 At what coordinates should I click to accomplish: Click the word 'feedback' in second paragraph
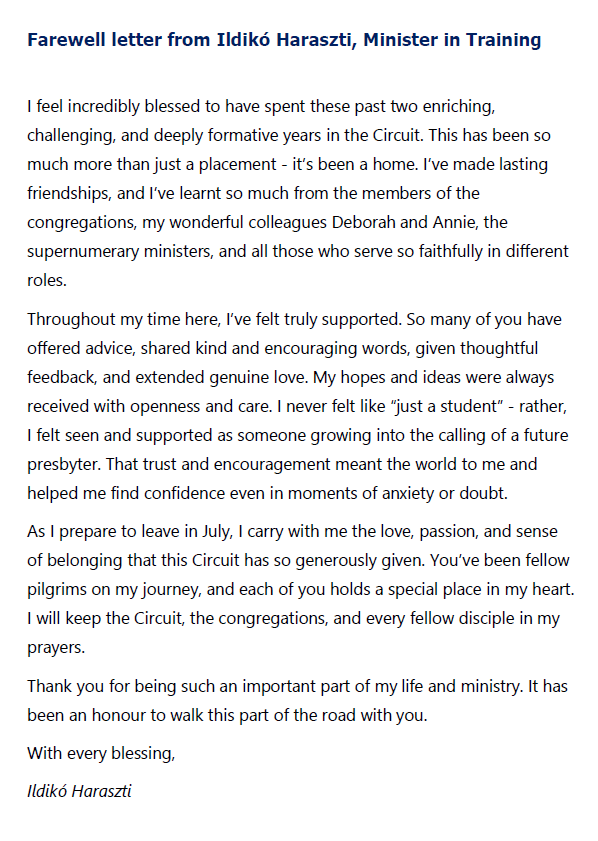click(61, 378)
